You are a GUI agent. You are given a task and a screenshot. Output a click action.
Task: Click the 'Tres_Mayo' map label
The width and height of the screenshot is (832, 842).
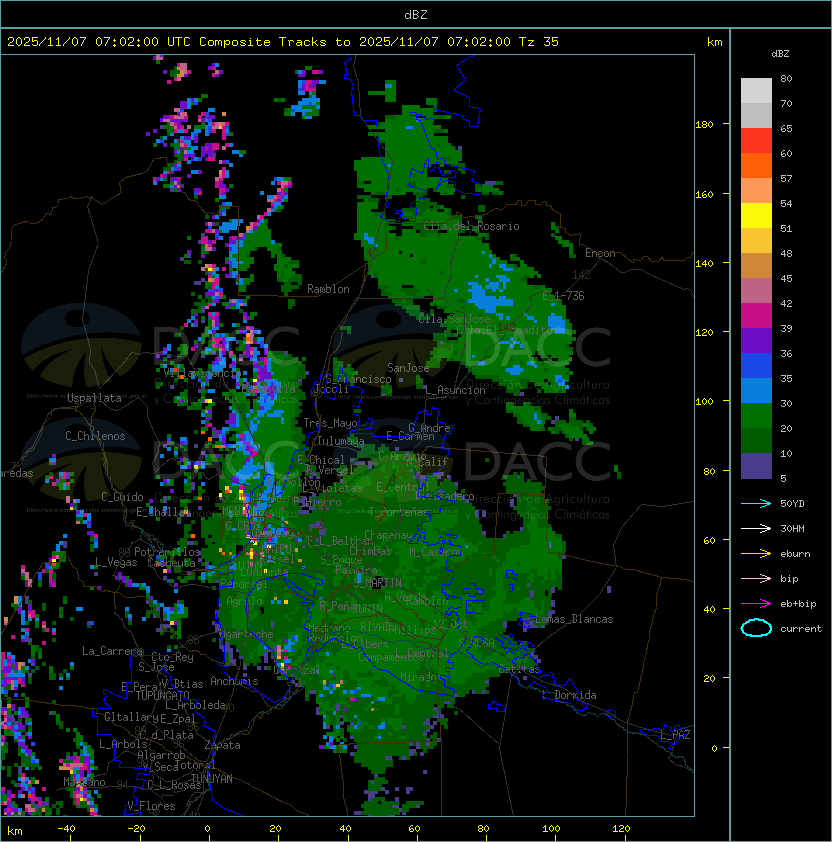coord(330,423)
